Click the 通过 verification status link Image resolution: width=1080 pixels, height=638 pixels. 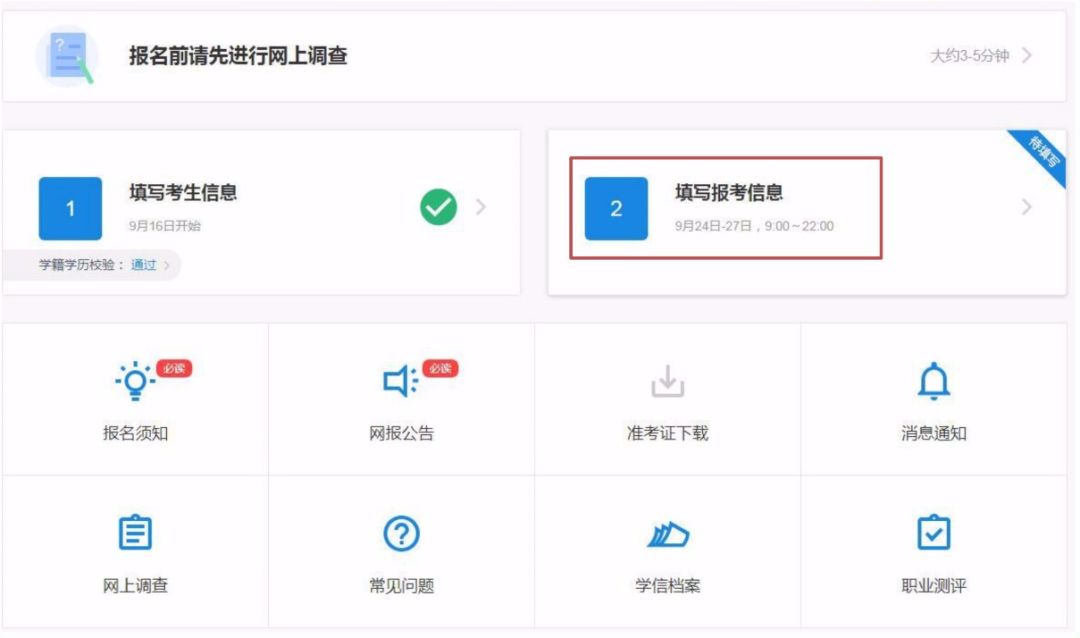pyautogui.click(x=144, y=265)
